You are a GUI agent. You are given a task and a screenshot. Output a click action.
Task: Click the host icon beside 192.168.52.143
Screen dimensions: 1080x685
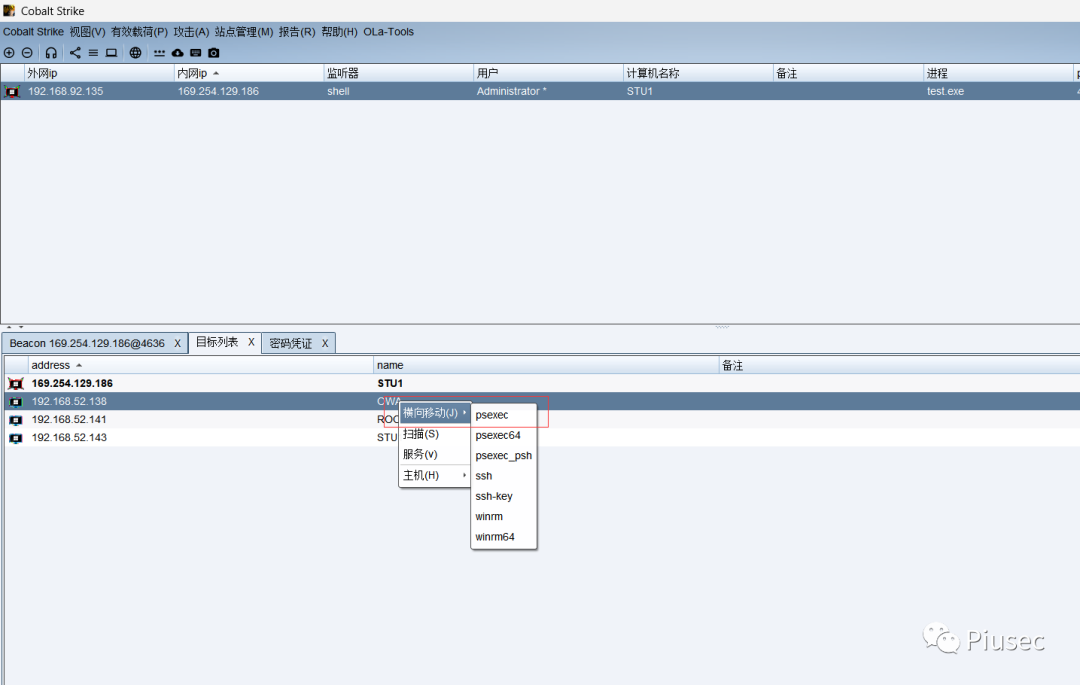(x=15, y=437)
